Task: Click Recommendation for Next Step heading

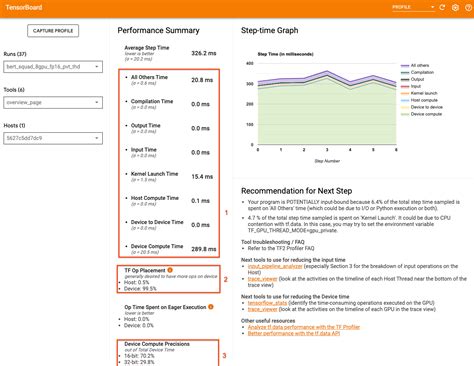Action: [x=296, y=191]
